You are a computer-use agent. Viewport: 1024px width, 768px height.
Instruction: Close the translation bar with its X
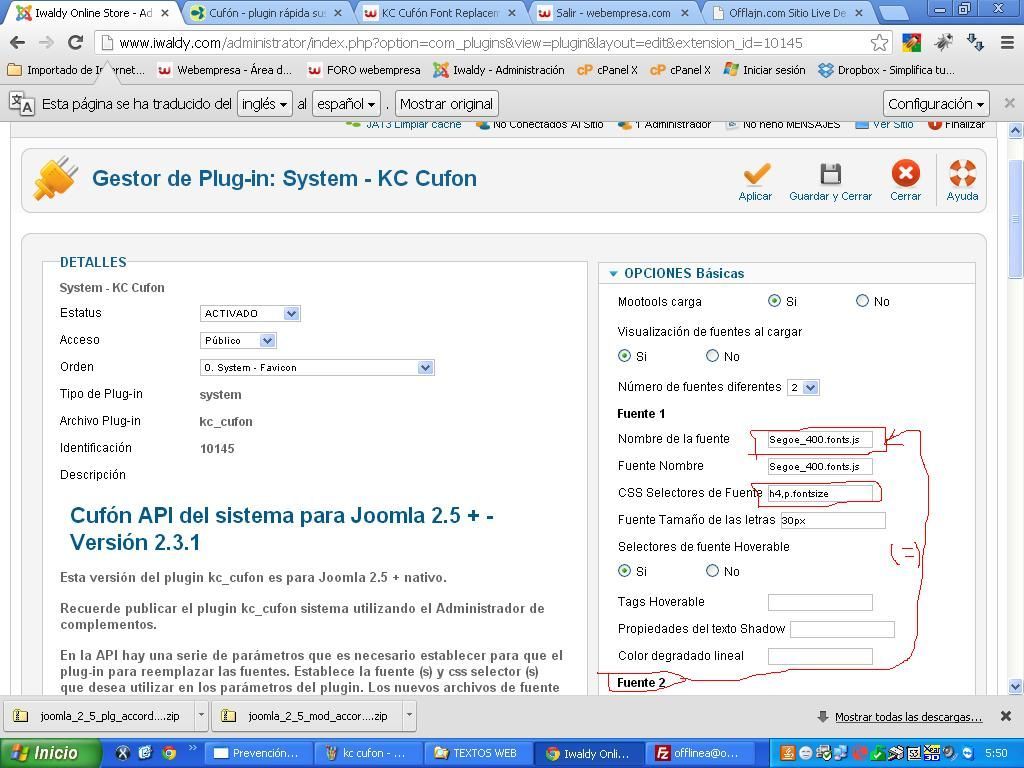click(x=1009, y=103)
